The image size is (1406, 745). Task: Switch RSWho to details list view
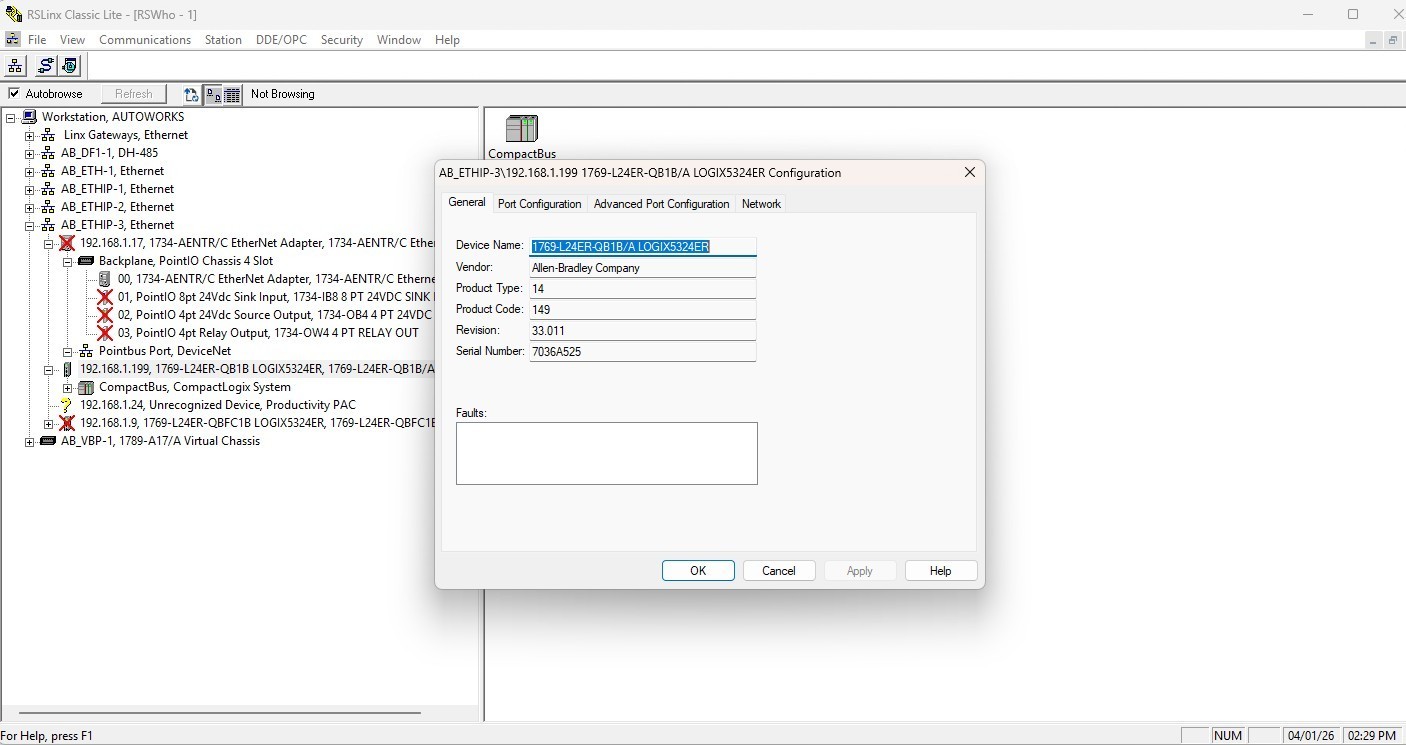232,94
